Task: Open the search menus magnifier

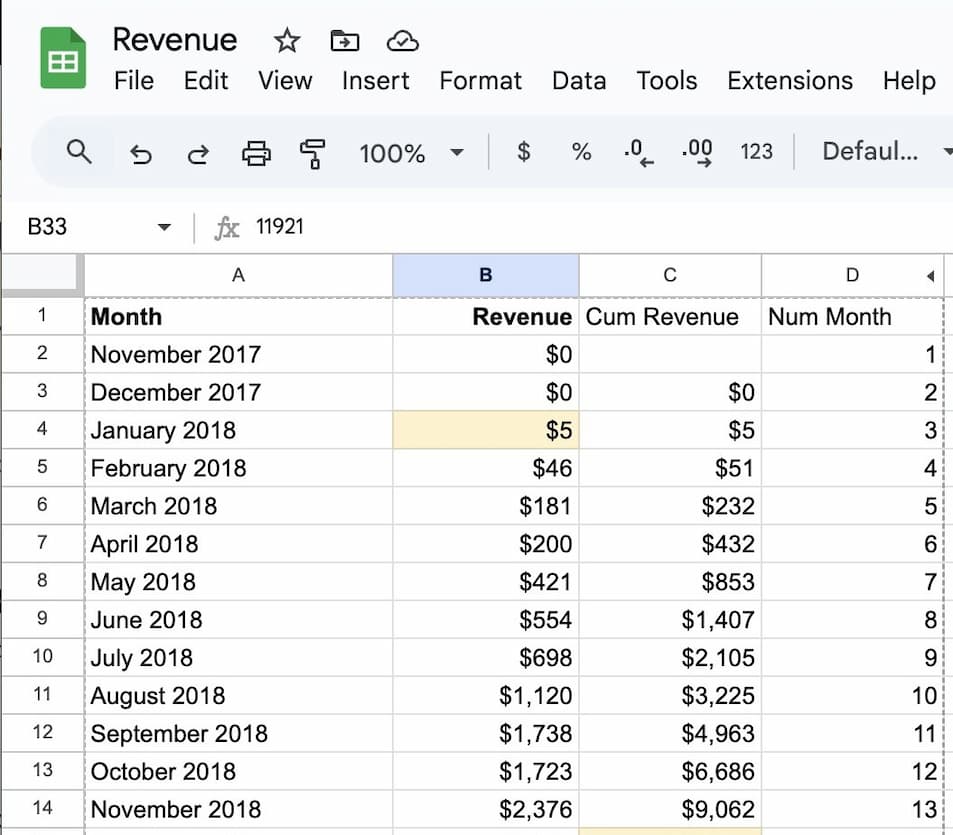Action: (x=79, y=152)
